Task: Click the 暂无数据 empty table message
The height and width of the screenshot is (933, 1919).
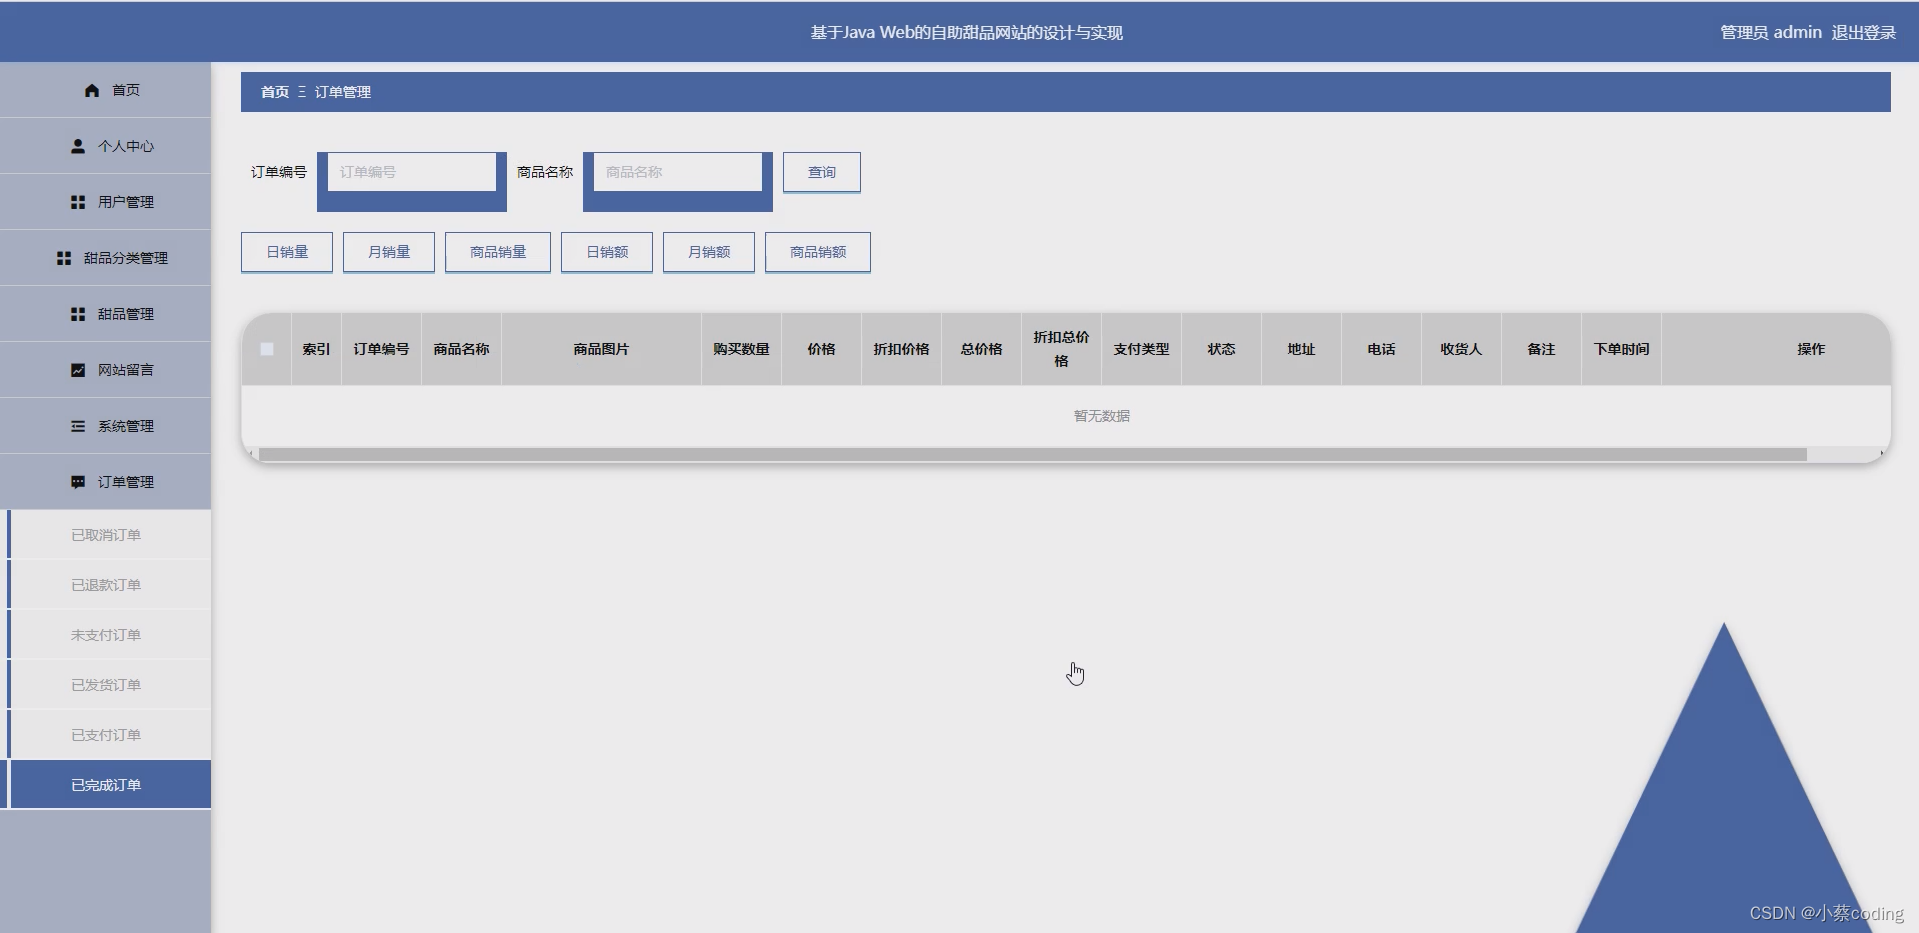Action: 1101,416
